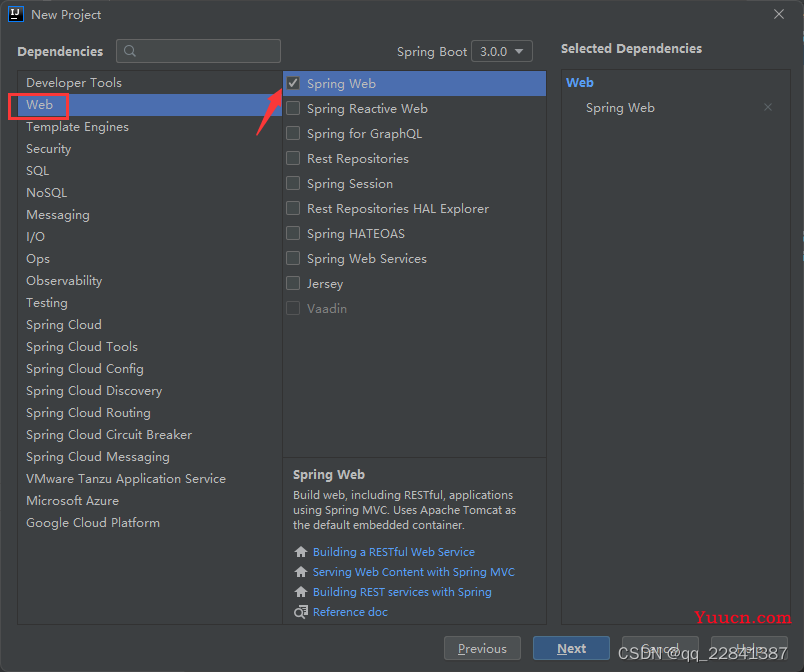Uncheck the Spring Web checkbox
The height and width of the screenshot is (672, 804).
(x=293, y=84)
